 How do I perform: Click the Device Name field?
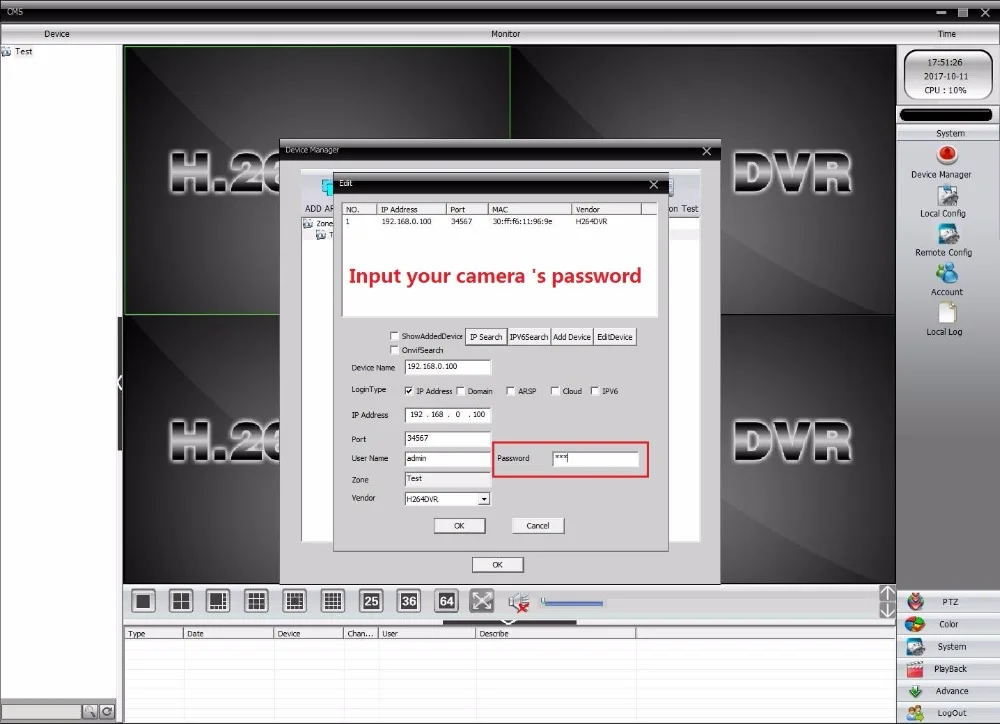pos(448,367)
